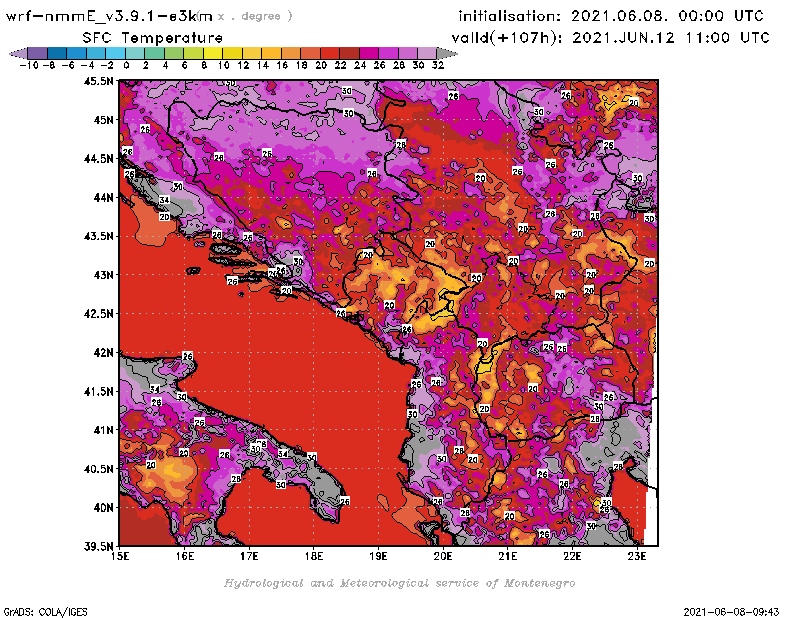Click the 39.5N latitude axis label
The width and height of the screenshot is (800, 618).
point(98,547)
